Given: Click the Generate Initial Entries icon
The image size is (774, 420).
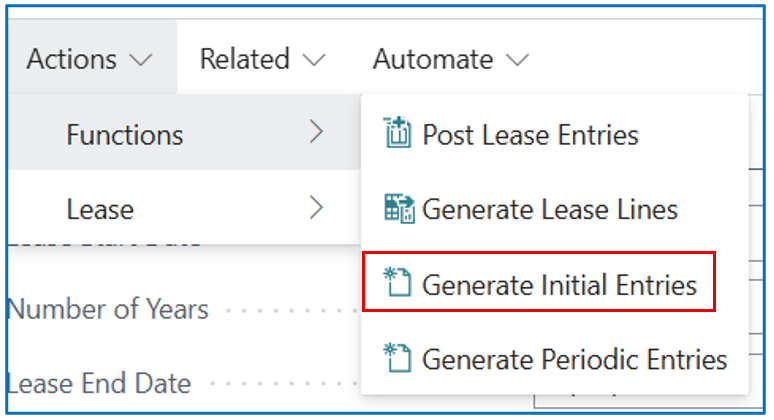Looking at the screenshot, I should click(397, 284).
